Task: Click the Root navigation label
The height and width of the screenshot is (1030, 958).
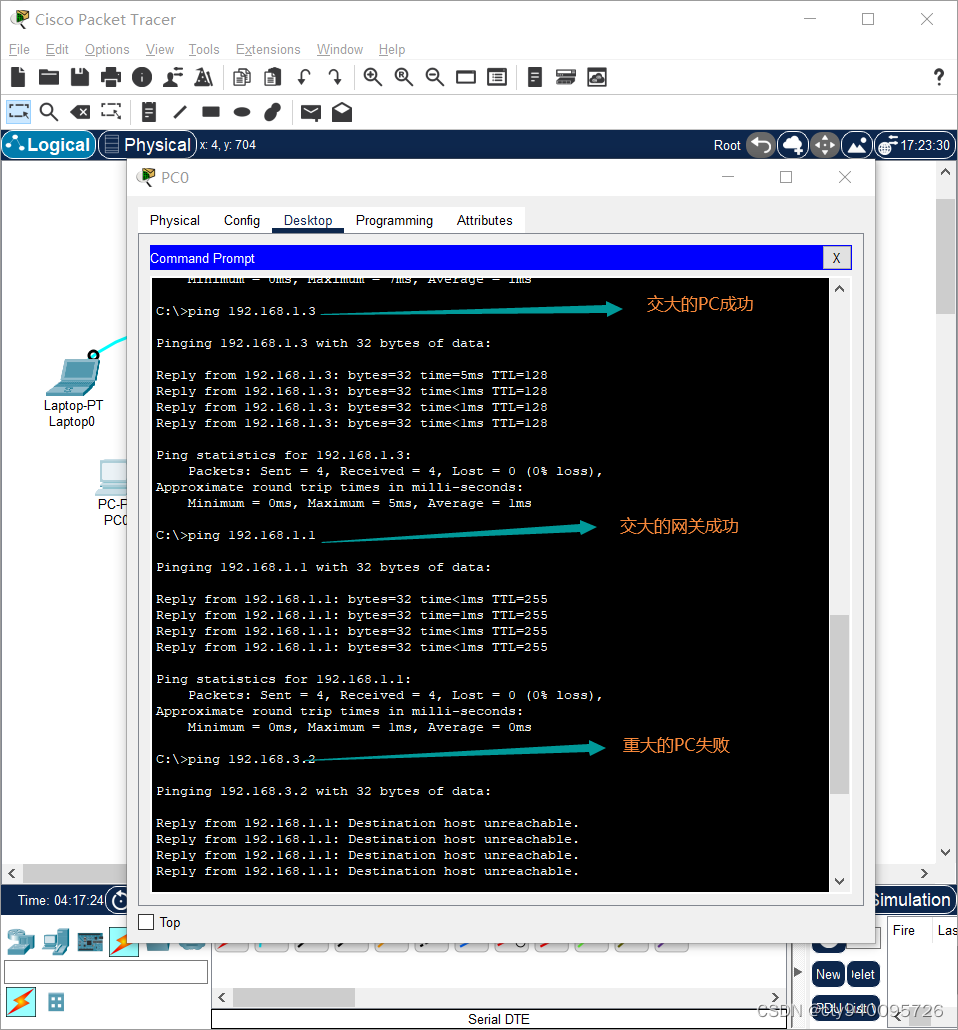Action: pyautogui.click(x=727, y=145)
